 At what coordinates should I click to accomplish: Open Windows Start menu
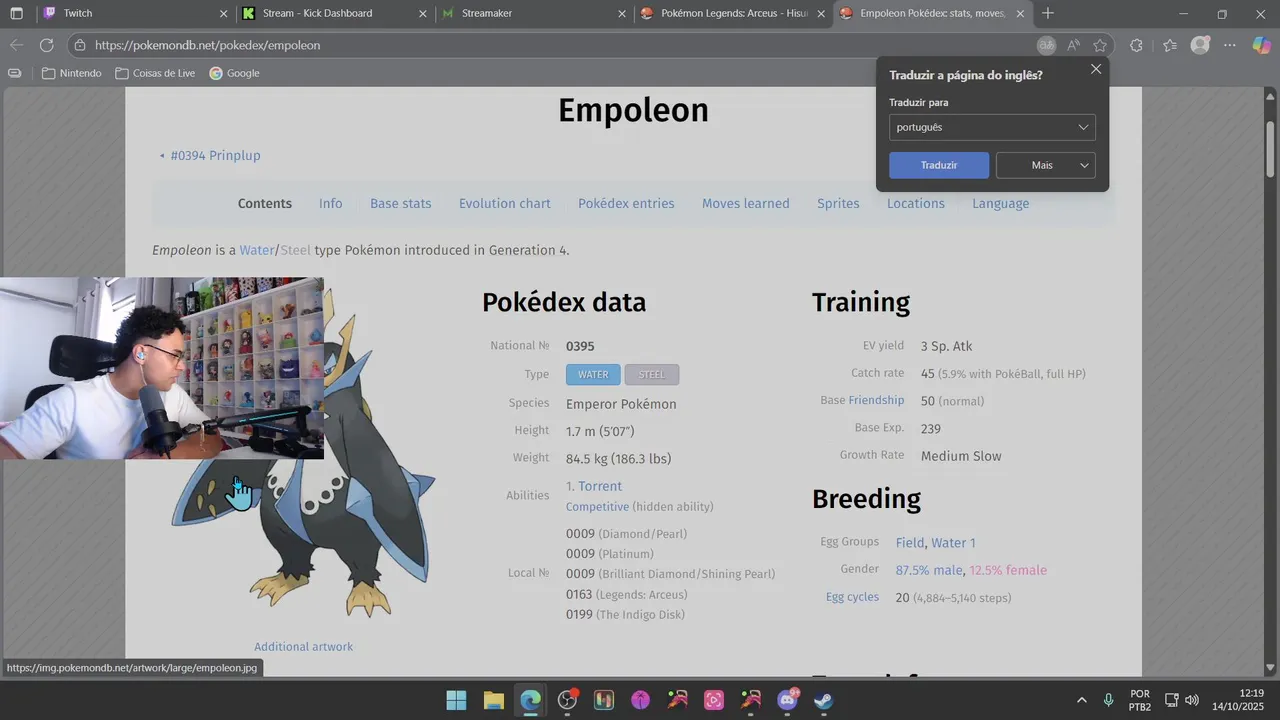pos(456,700)
